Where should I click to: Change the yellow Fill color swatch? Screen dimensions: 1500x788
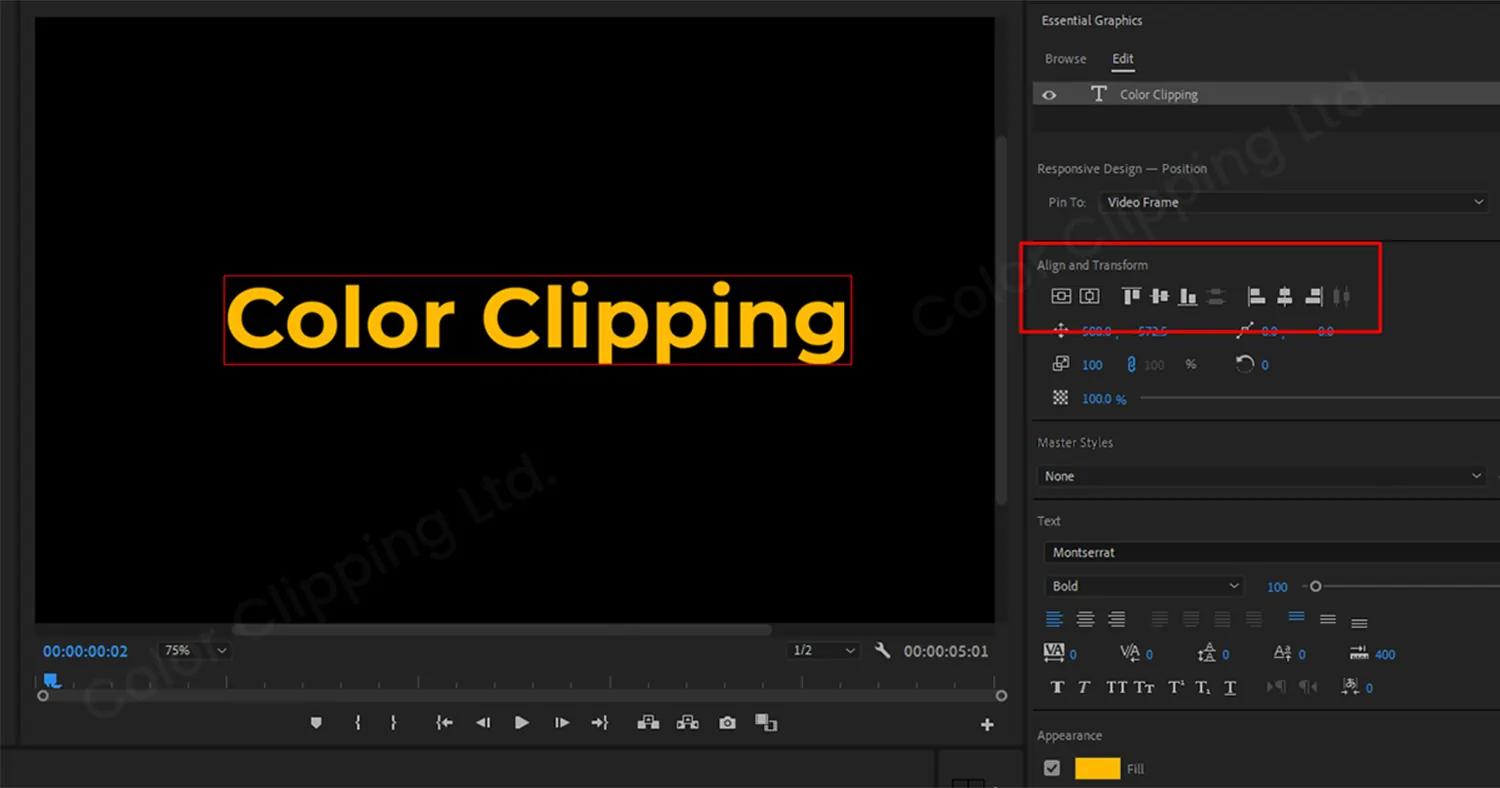[1098, 768]
